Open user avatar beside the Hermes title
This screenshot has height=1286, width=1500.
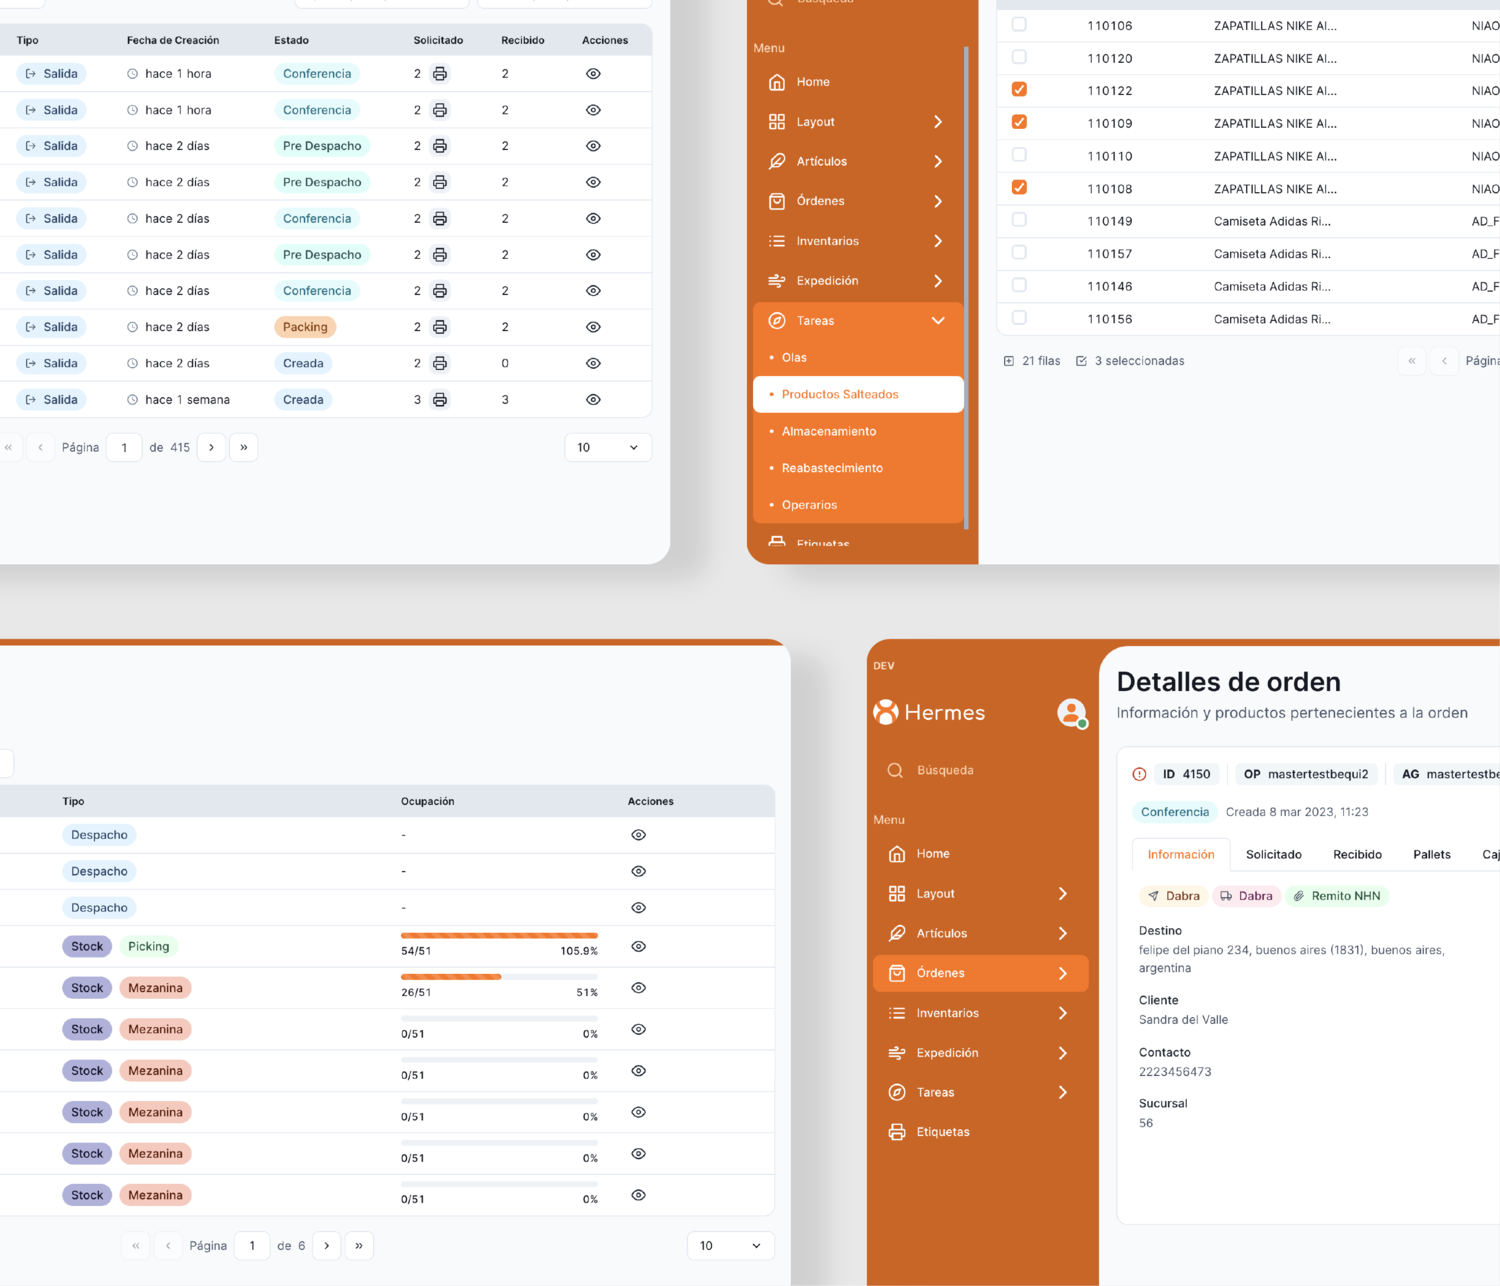coord(1071,713)
